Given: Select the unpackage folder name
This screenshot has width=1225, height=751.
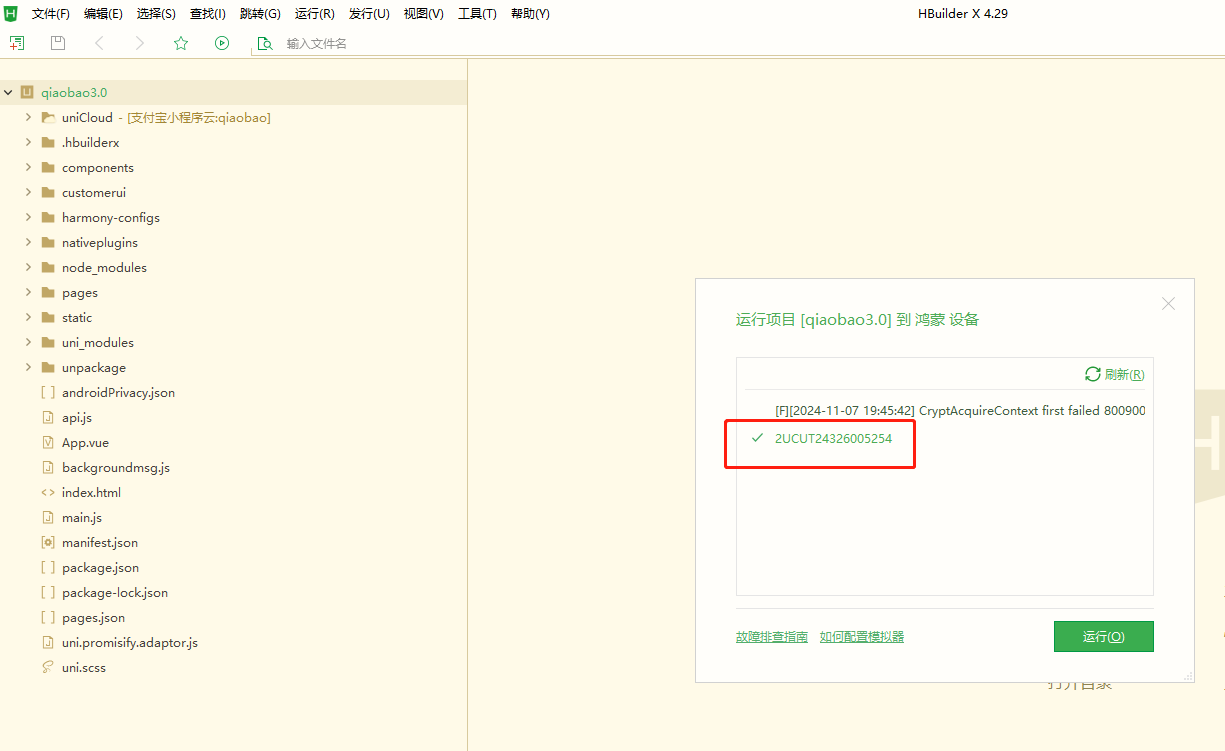Looking at the screenshot, I should (x=94, y=367).
